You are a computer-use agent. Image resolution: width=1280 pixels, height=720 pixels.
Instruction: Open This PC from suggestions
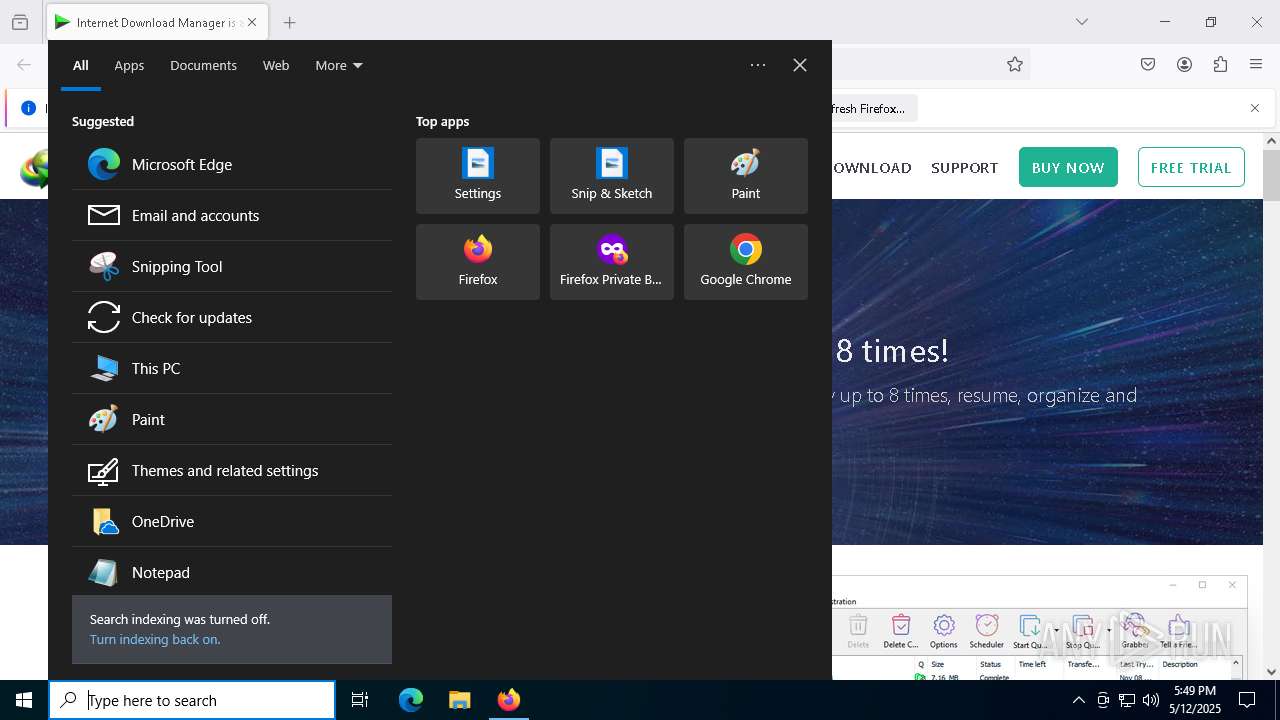[x=232, y=368]
